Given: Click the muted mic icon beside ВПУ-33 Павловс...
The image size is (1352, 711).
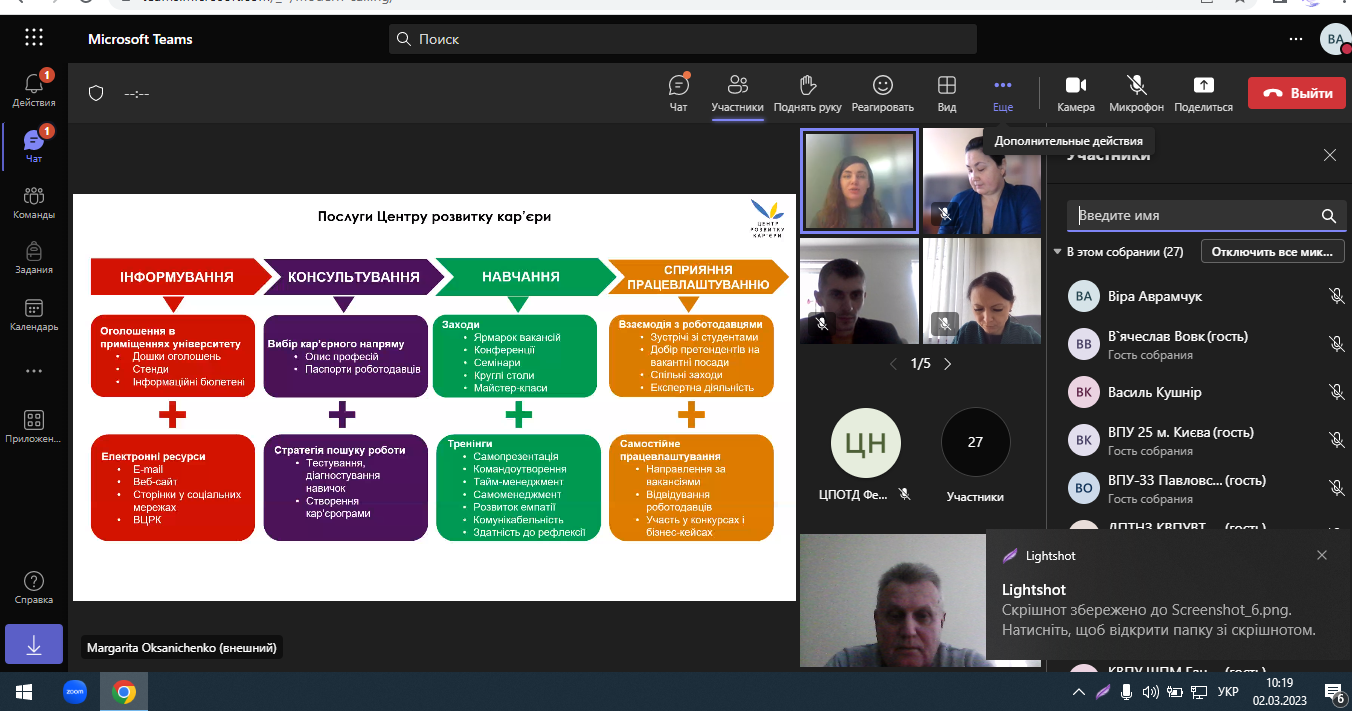Looking at the screenshot, I should (x=1336, y=488).
